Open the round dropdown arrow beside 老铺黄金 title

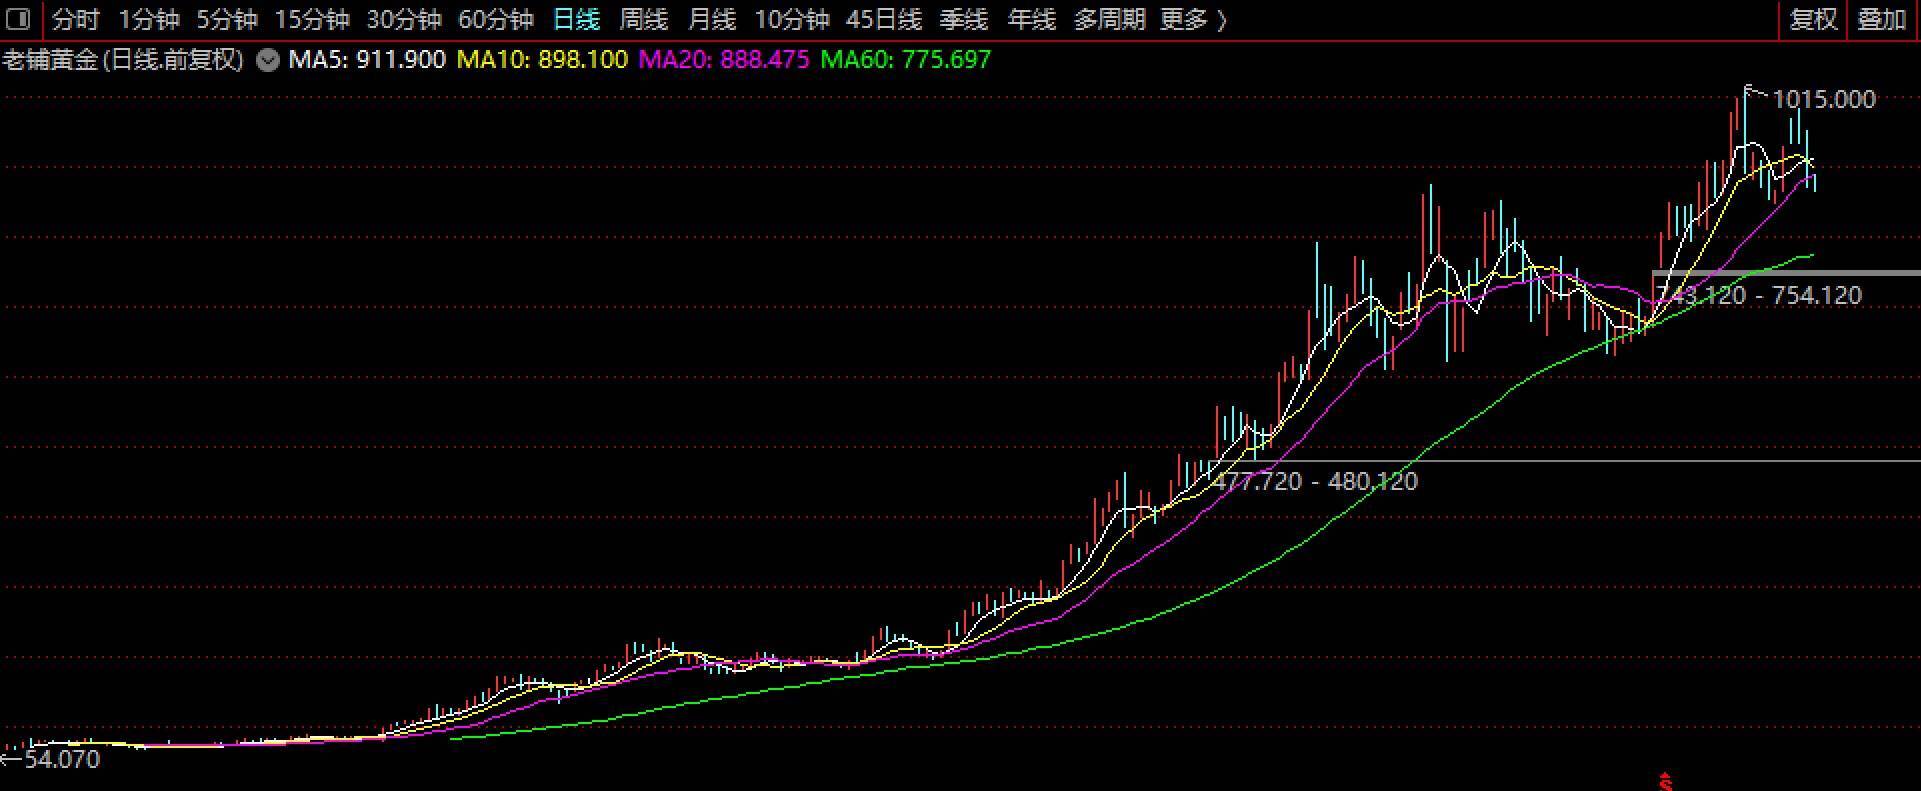(x=267, y=60)
